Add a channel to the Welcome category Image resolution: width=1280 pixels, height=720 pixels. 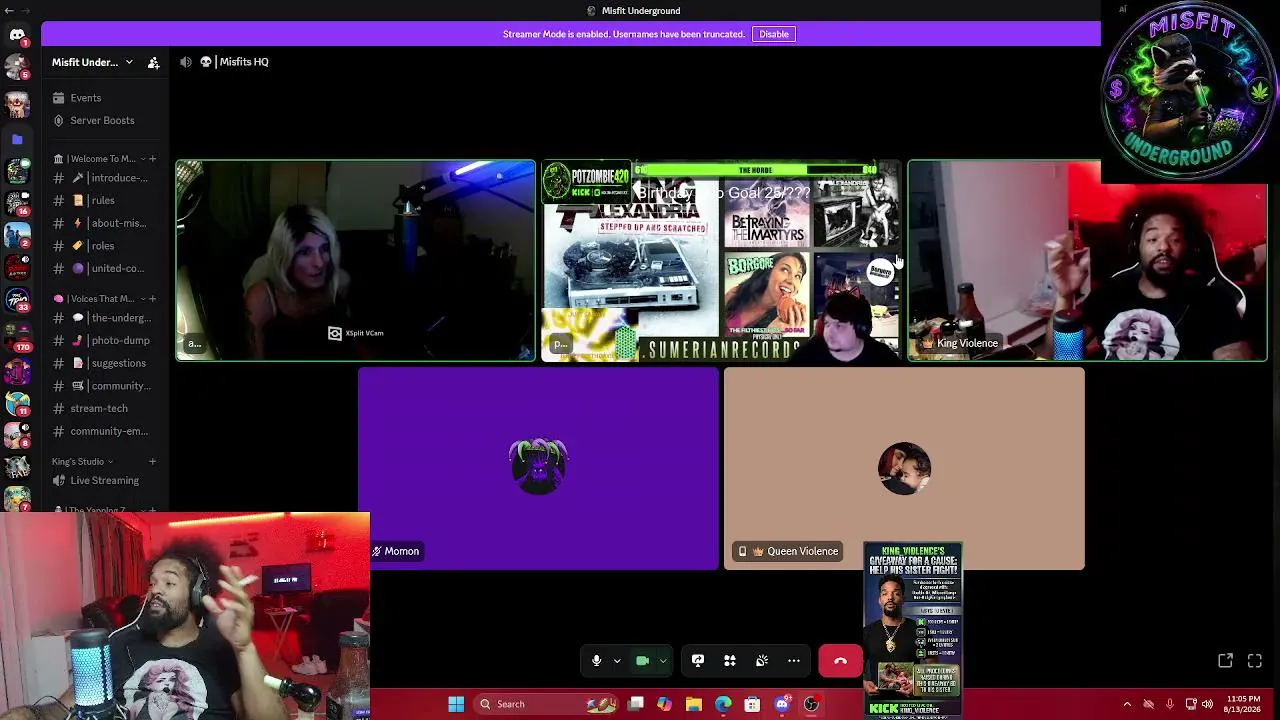(152, 159)
